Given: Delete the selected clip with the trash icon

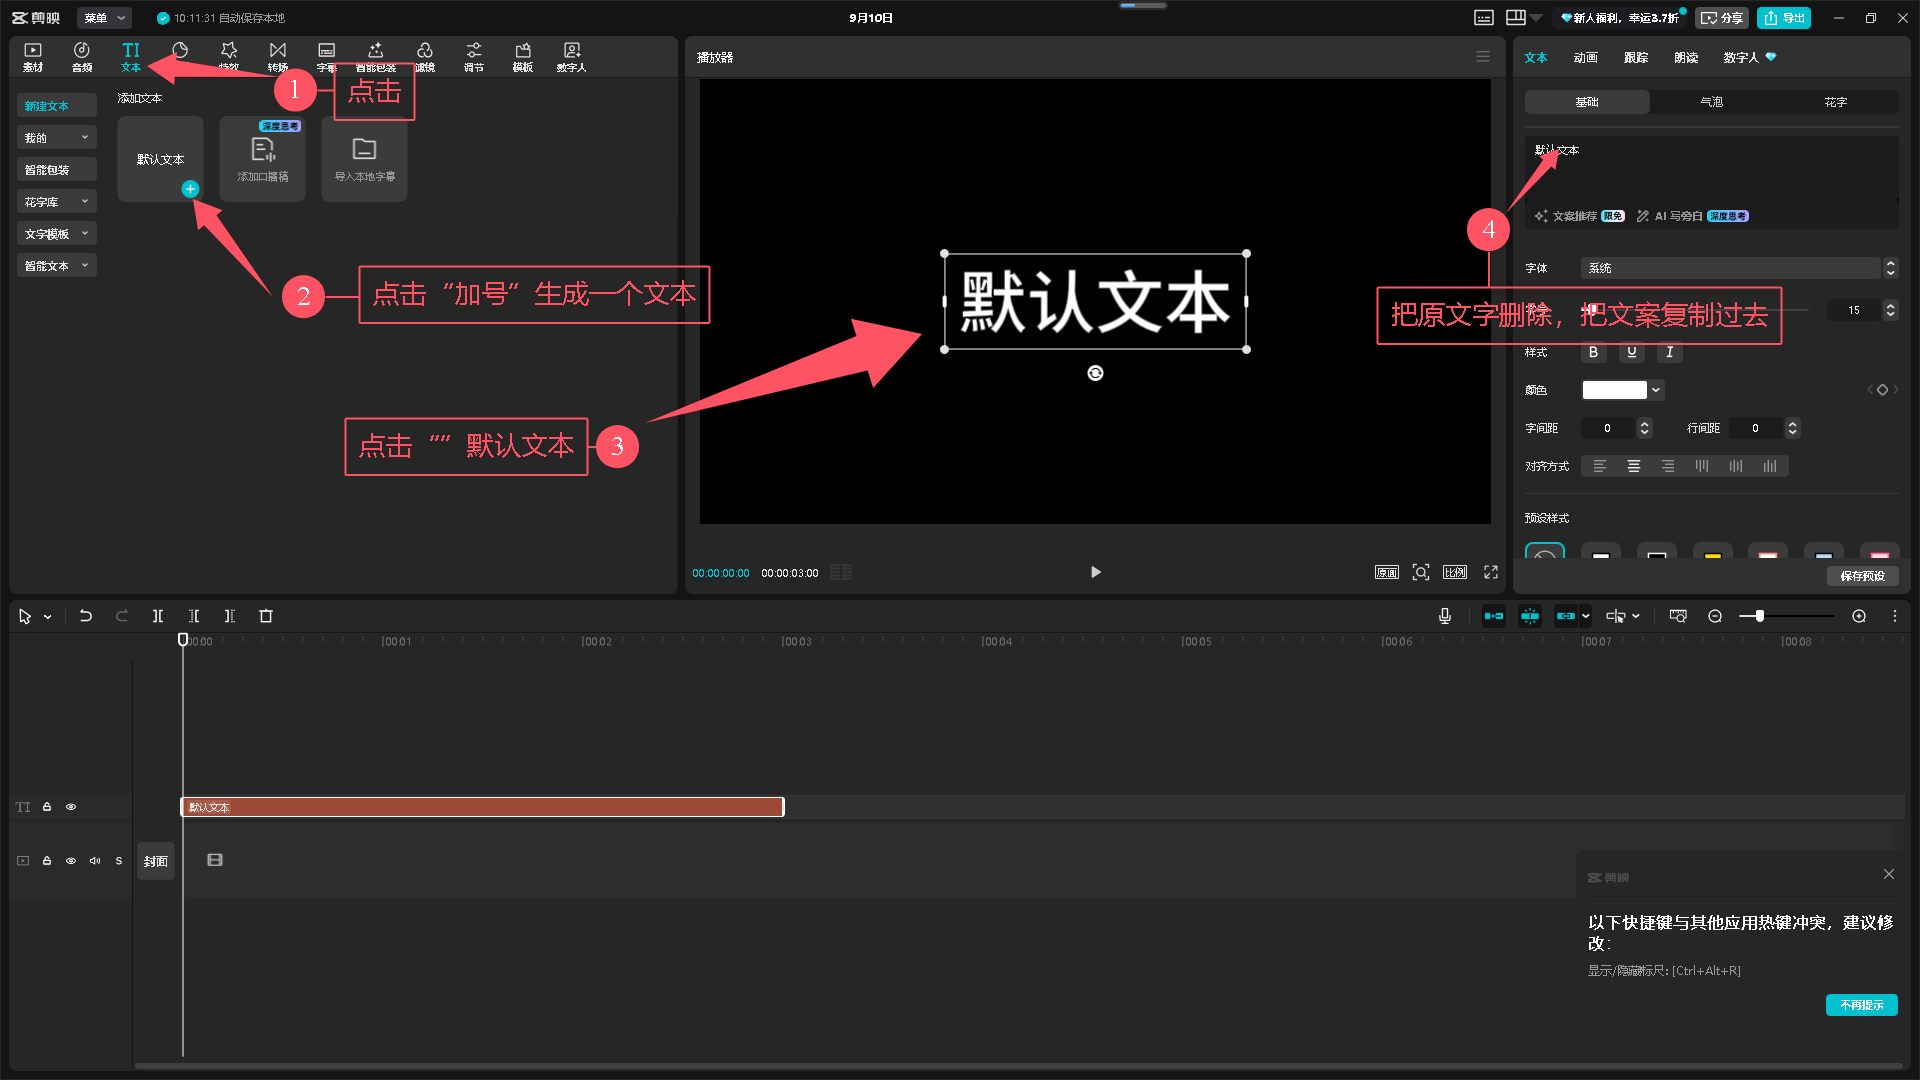Looking at the screenshot, I should pyautogui.click(x=266, y=616).
